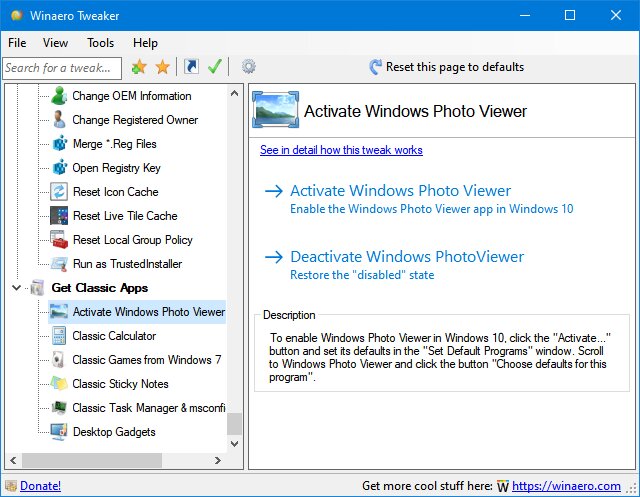Click the reset page arrow icon

coord(375,67)
